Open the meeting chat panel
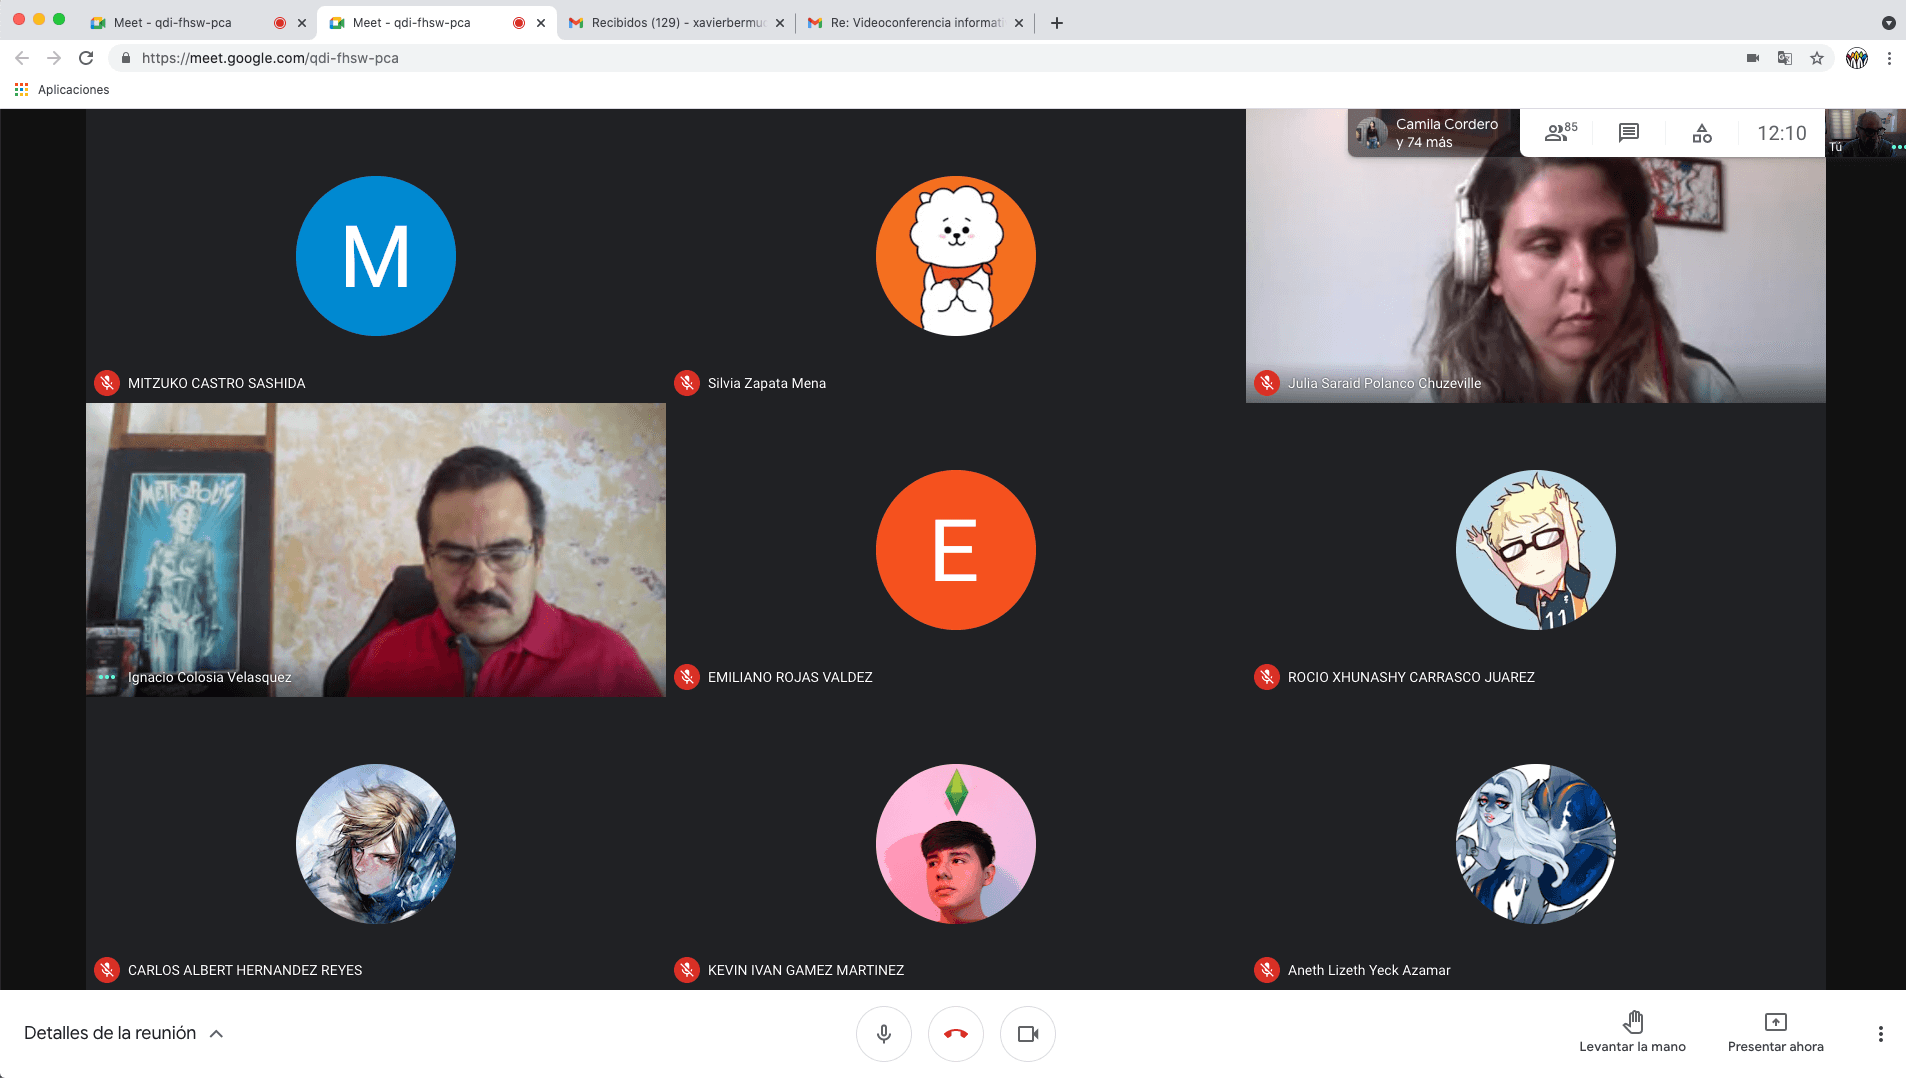The height and width of the screenshot is (1078, 1906). click(1628, 133)
